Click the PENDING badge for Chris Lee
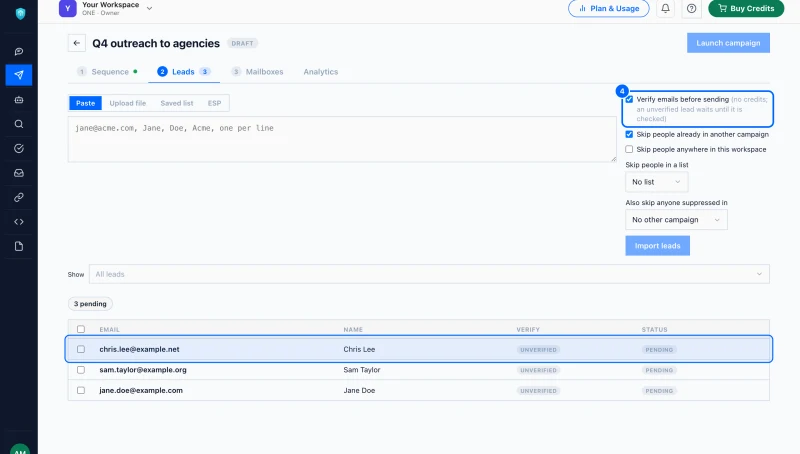The width and height of the screenshot is (800, 454). [659, 350]
